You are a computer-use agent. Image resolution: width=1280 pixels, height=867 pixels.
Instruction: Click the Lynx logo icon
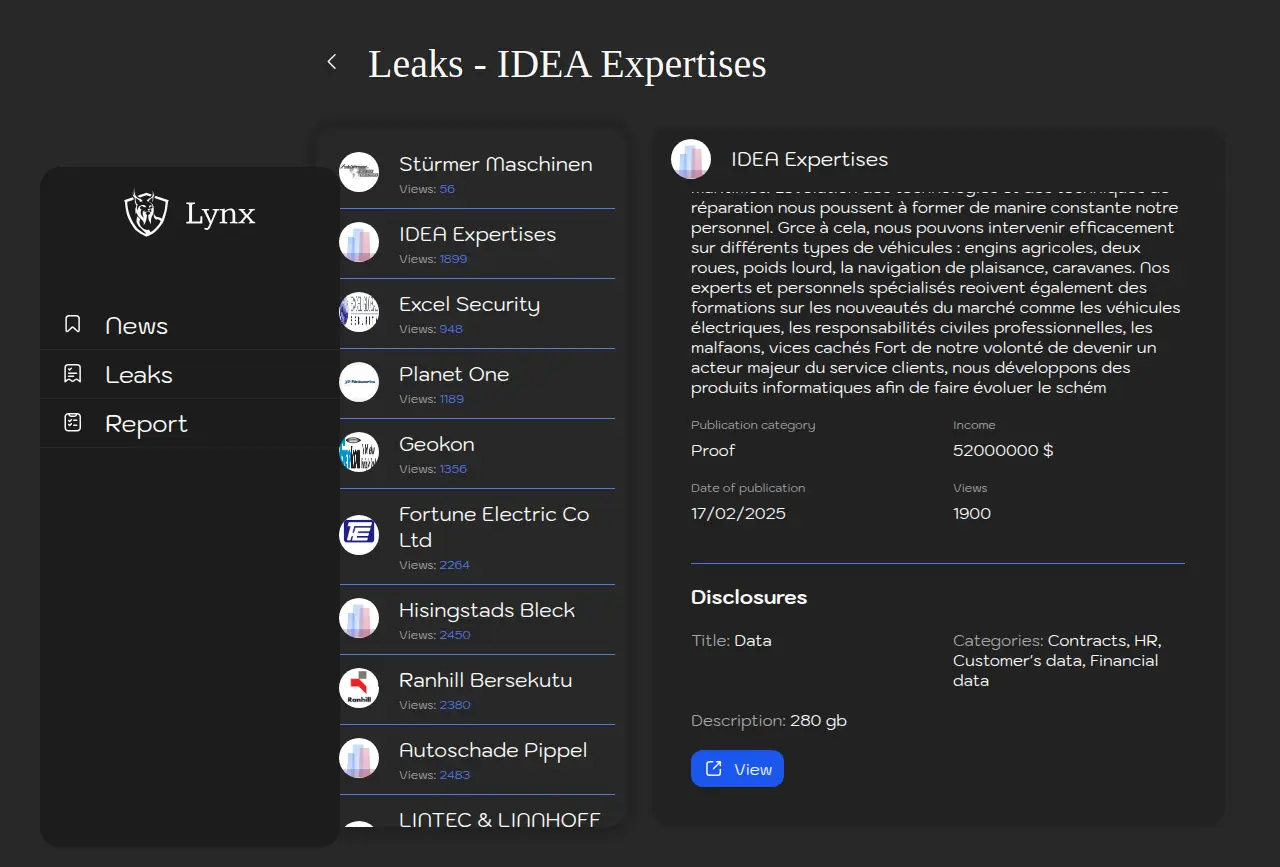[146, 213]
